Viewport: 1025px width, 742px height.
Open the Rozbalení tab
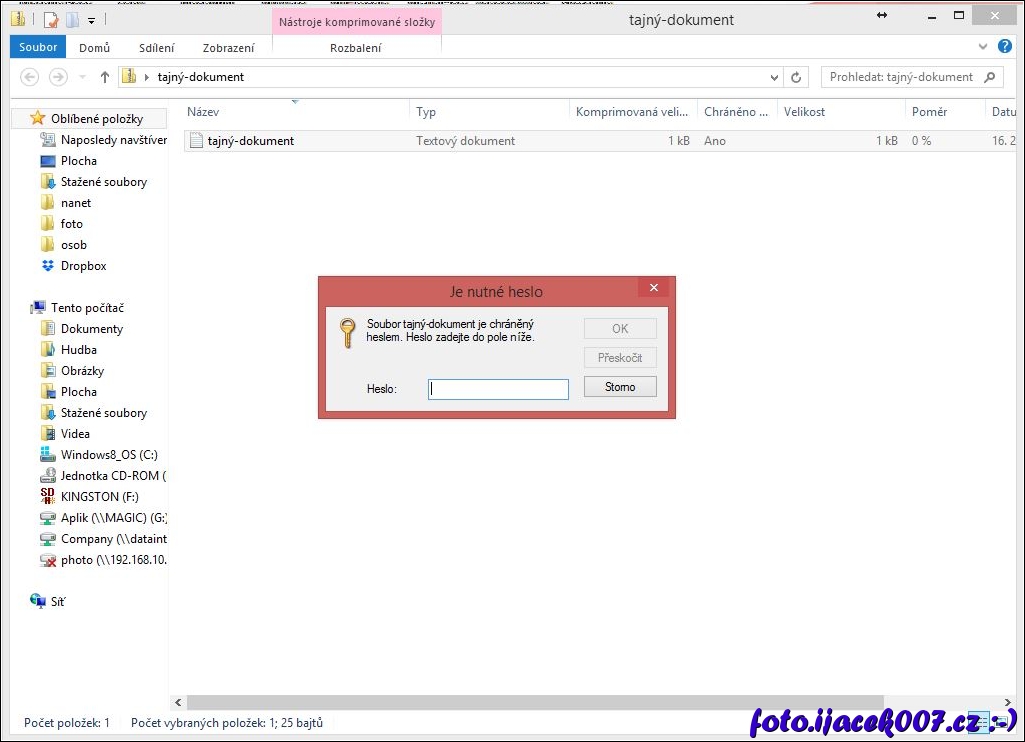pos(355,47)
